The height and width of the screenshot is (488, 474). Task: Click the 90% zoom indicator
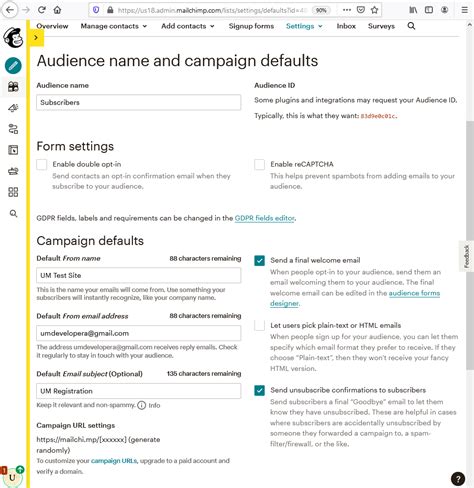click(x=321, y=10)
